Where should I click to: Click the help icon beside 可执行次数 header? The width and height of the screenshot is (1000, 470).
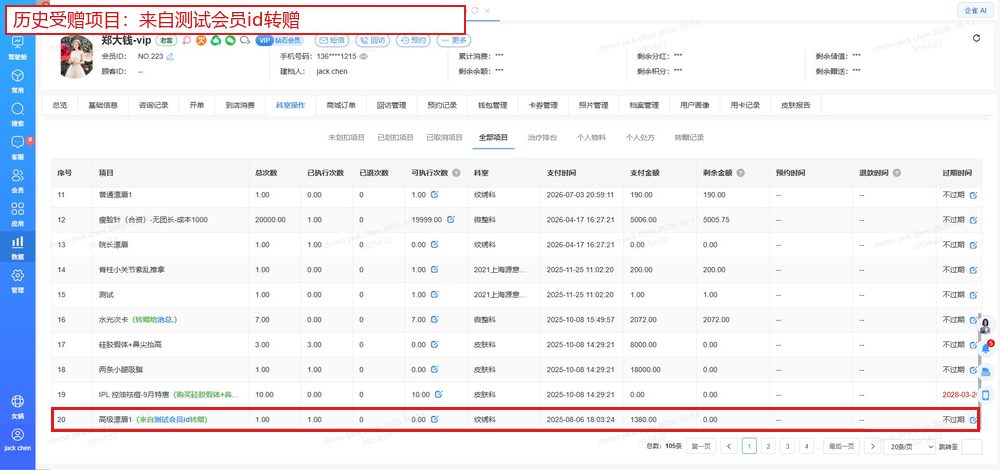pos(455,173)
